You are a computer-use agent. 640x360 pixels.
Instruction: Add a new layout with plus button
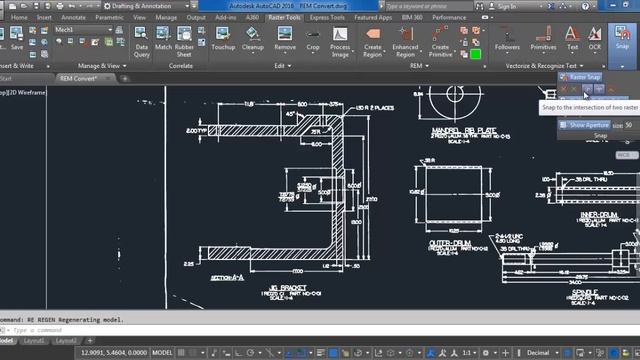pyautogui.click(x=90, y=341)
